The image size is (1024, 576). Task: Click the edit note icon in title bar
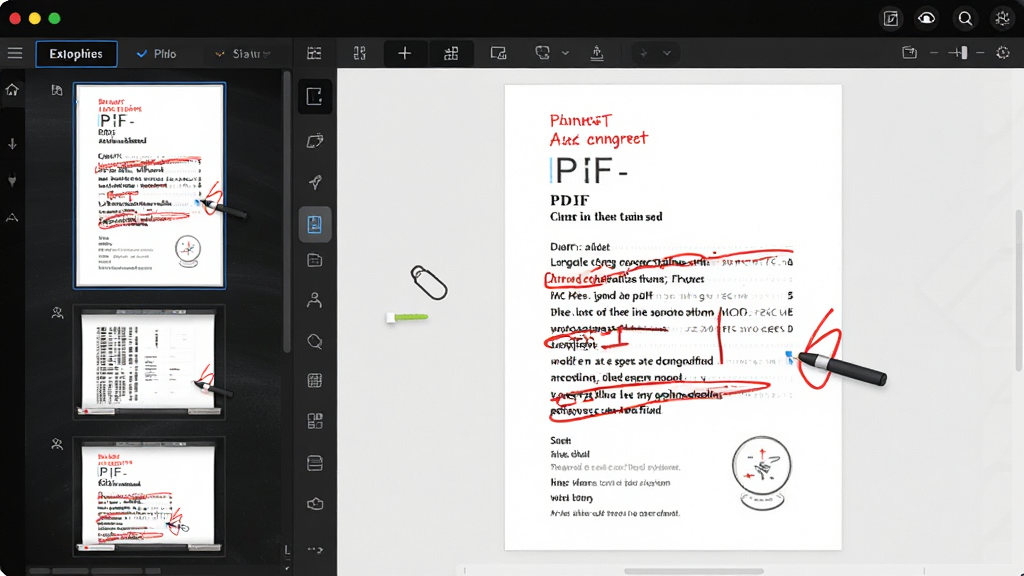point(891,18)
